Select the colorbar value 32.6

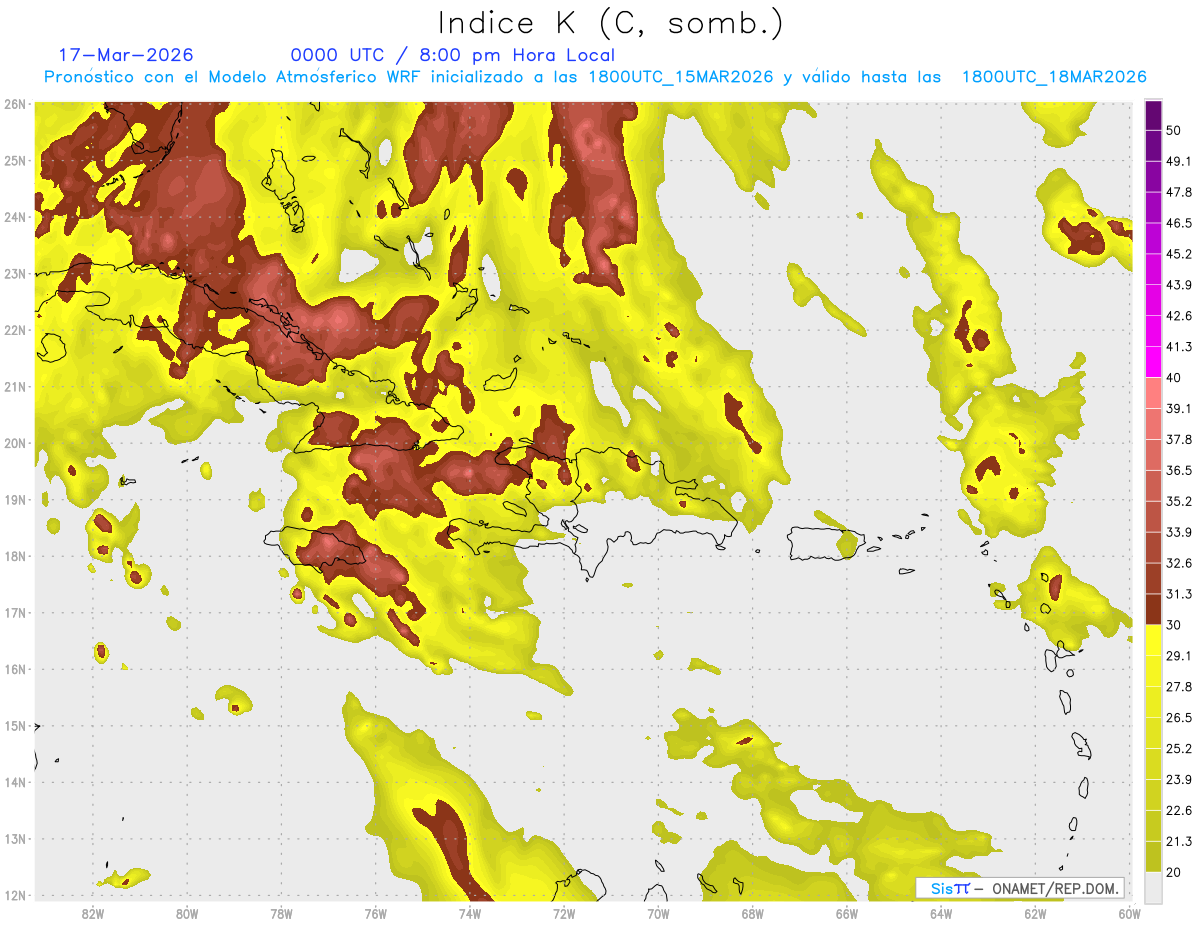(x=1179, y=563)
